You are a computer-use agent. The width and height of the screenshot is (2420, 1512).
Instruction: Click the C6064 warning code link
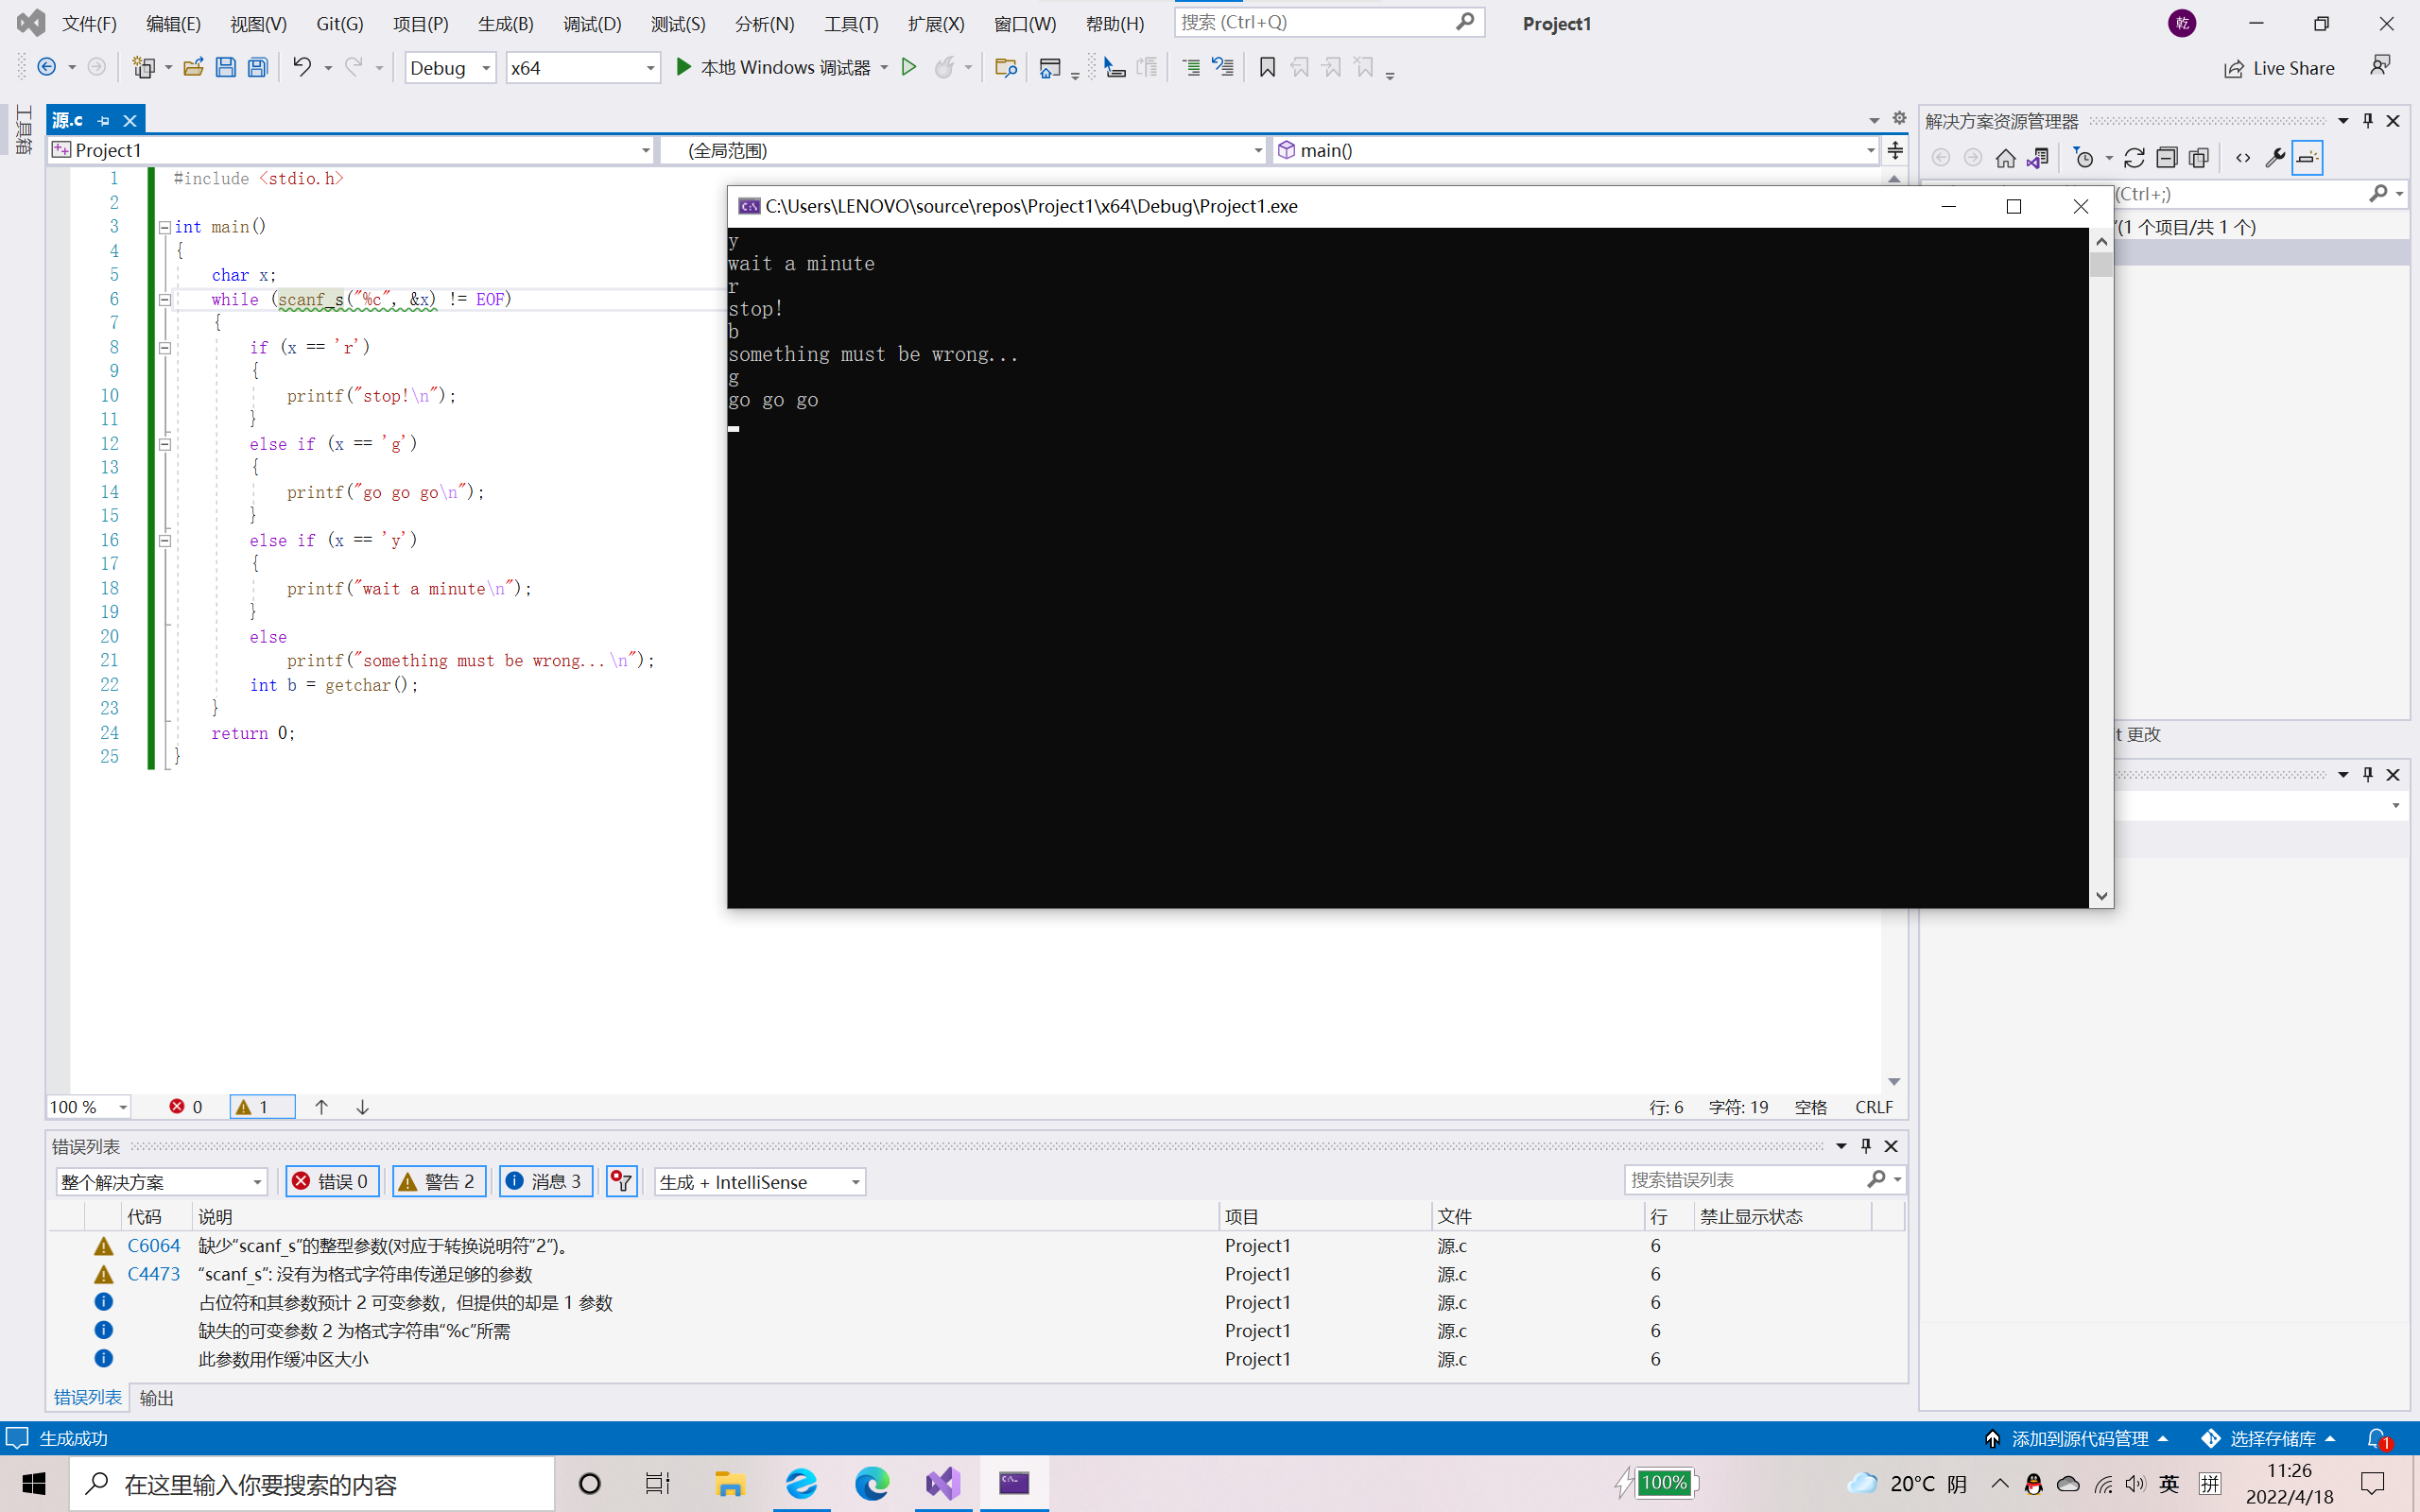[153, 1246]
